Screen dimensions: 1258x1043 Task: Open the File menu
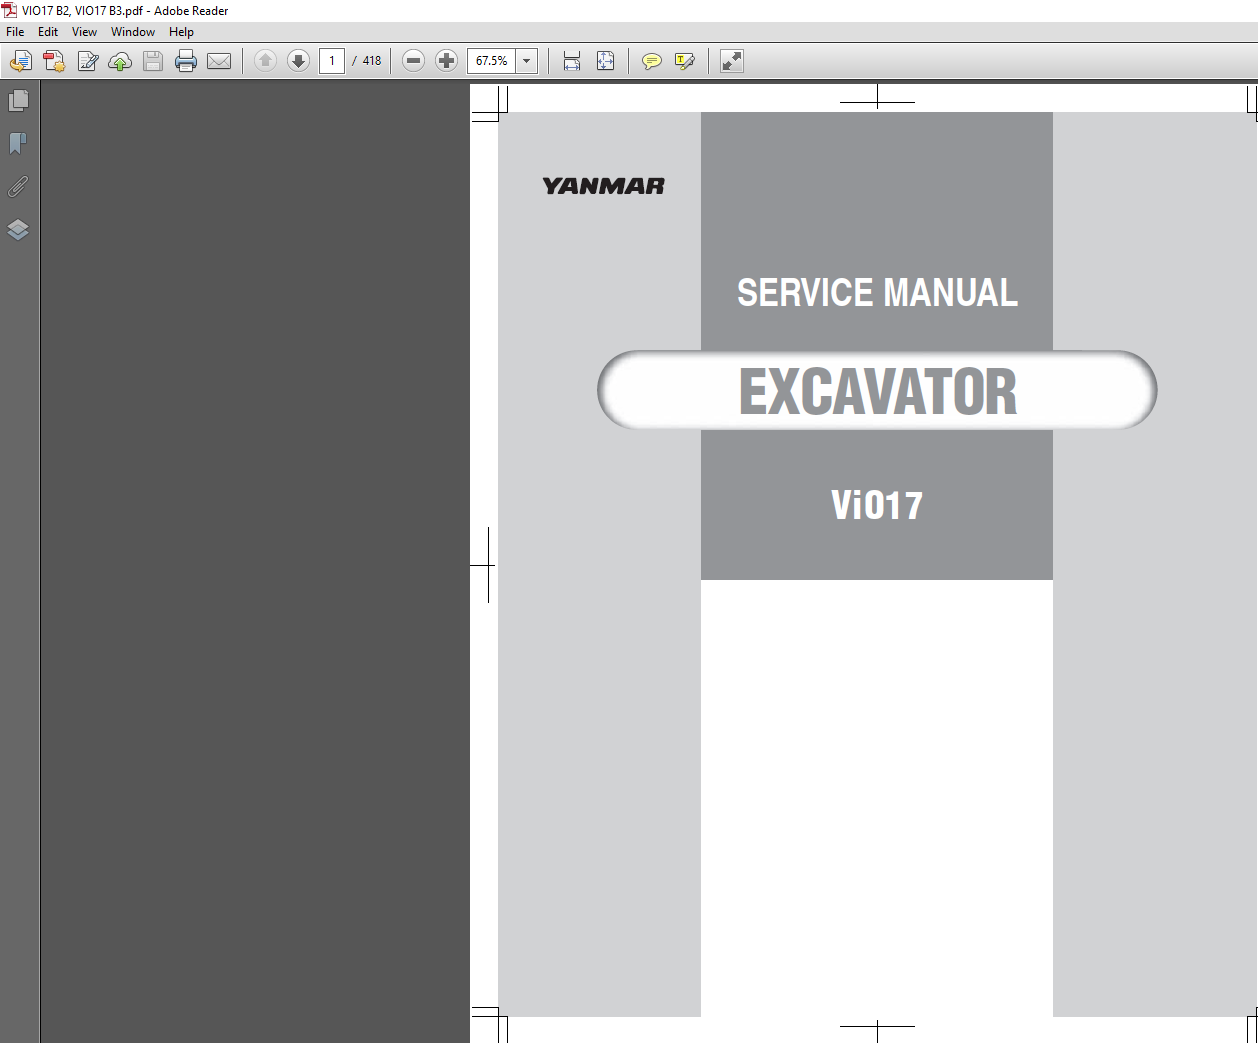click(15, 32)
